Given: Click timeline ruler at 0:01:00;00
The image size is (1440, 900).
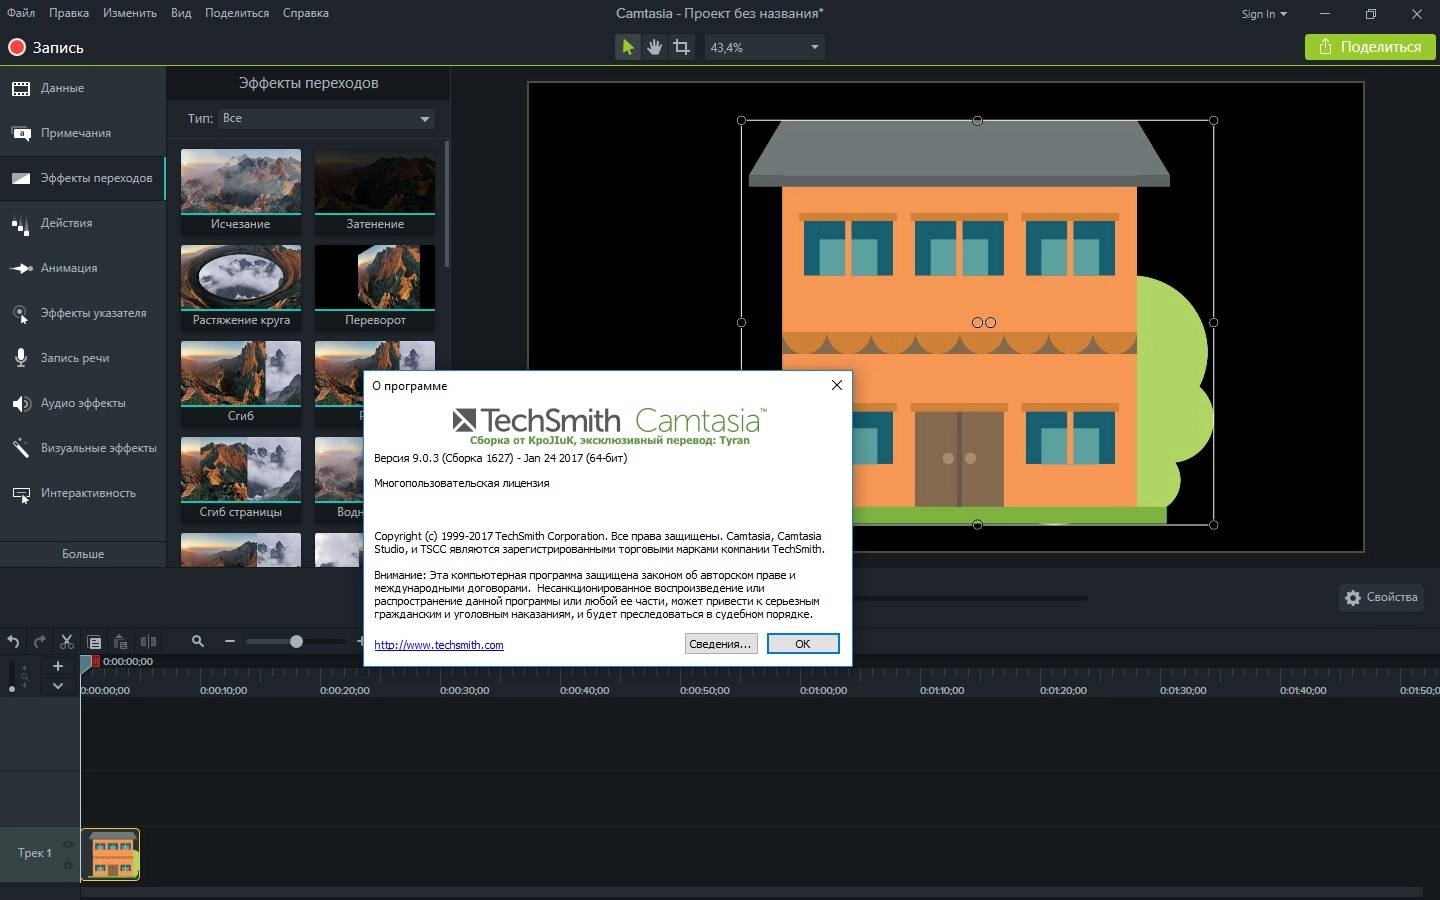Looking at the screenshot, I should click(823, 690).
